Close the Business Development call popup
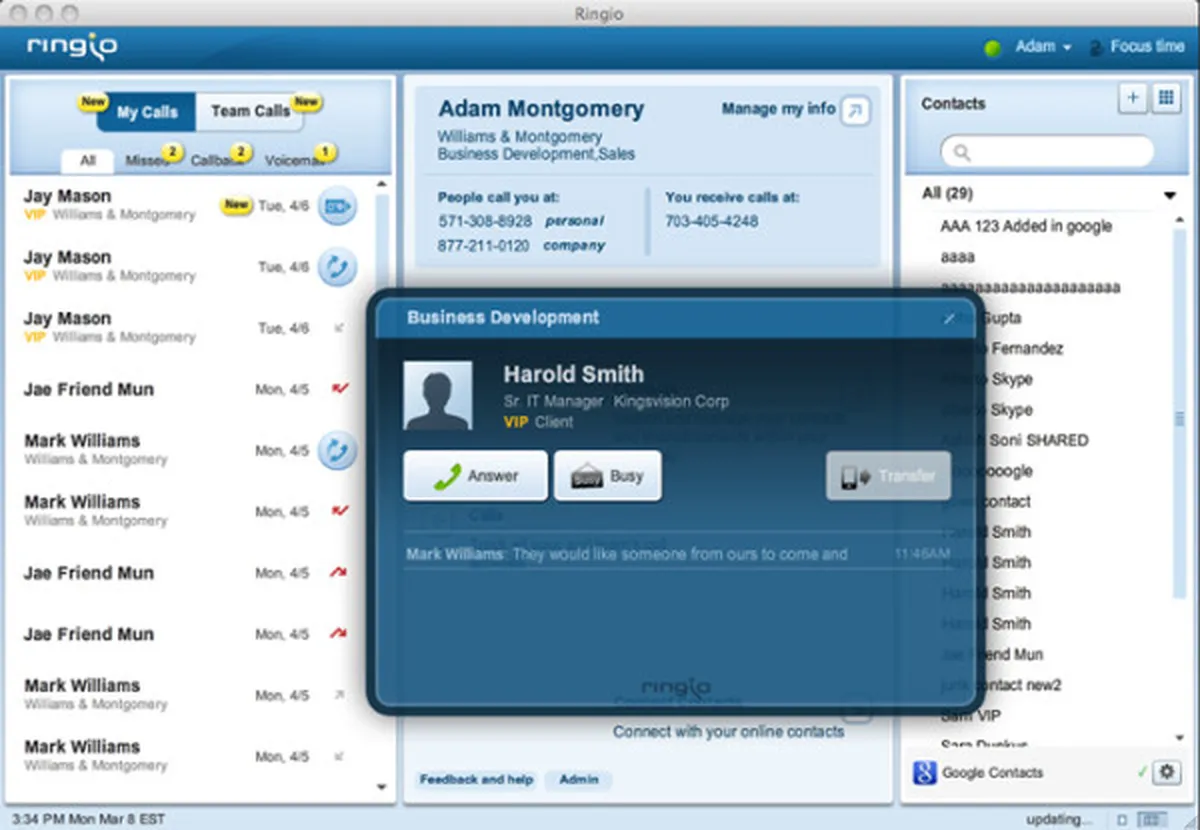 pyautogui.click(x=949, y=319)
